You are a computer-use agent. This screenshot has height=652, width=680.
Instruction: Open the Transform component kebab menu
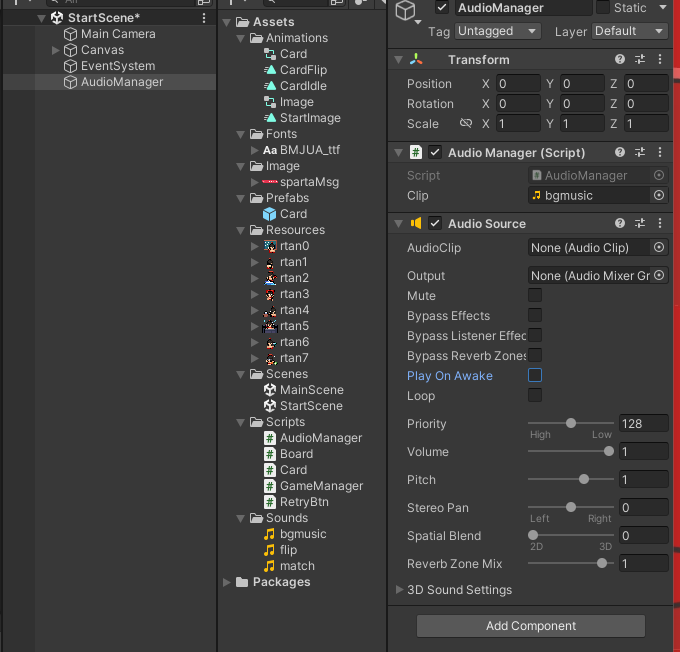pos(660,59)
